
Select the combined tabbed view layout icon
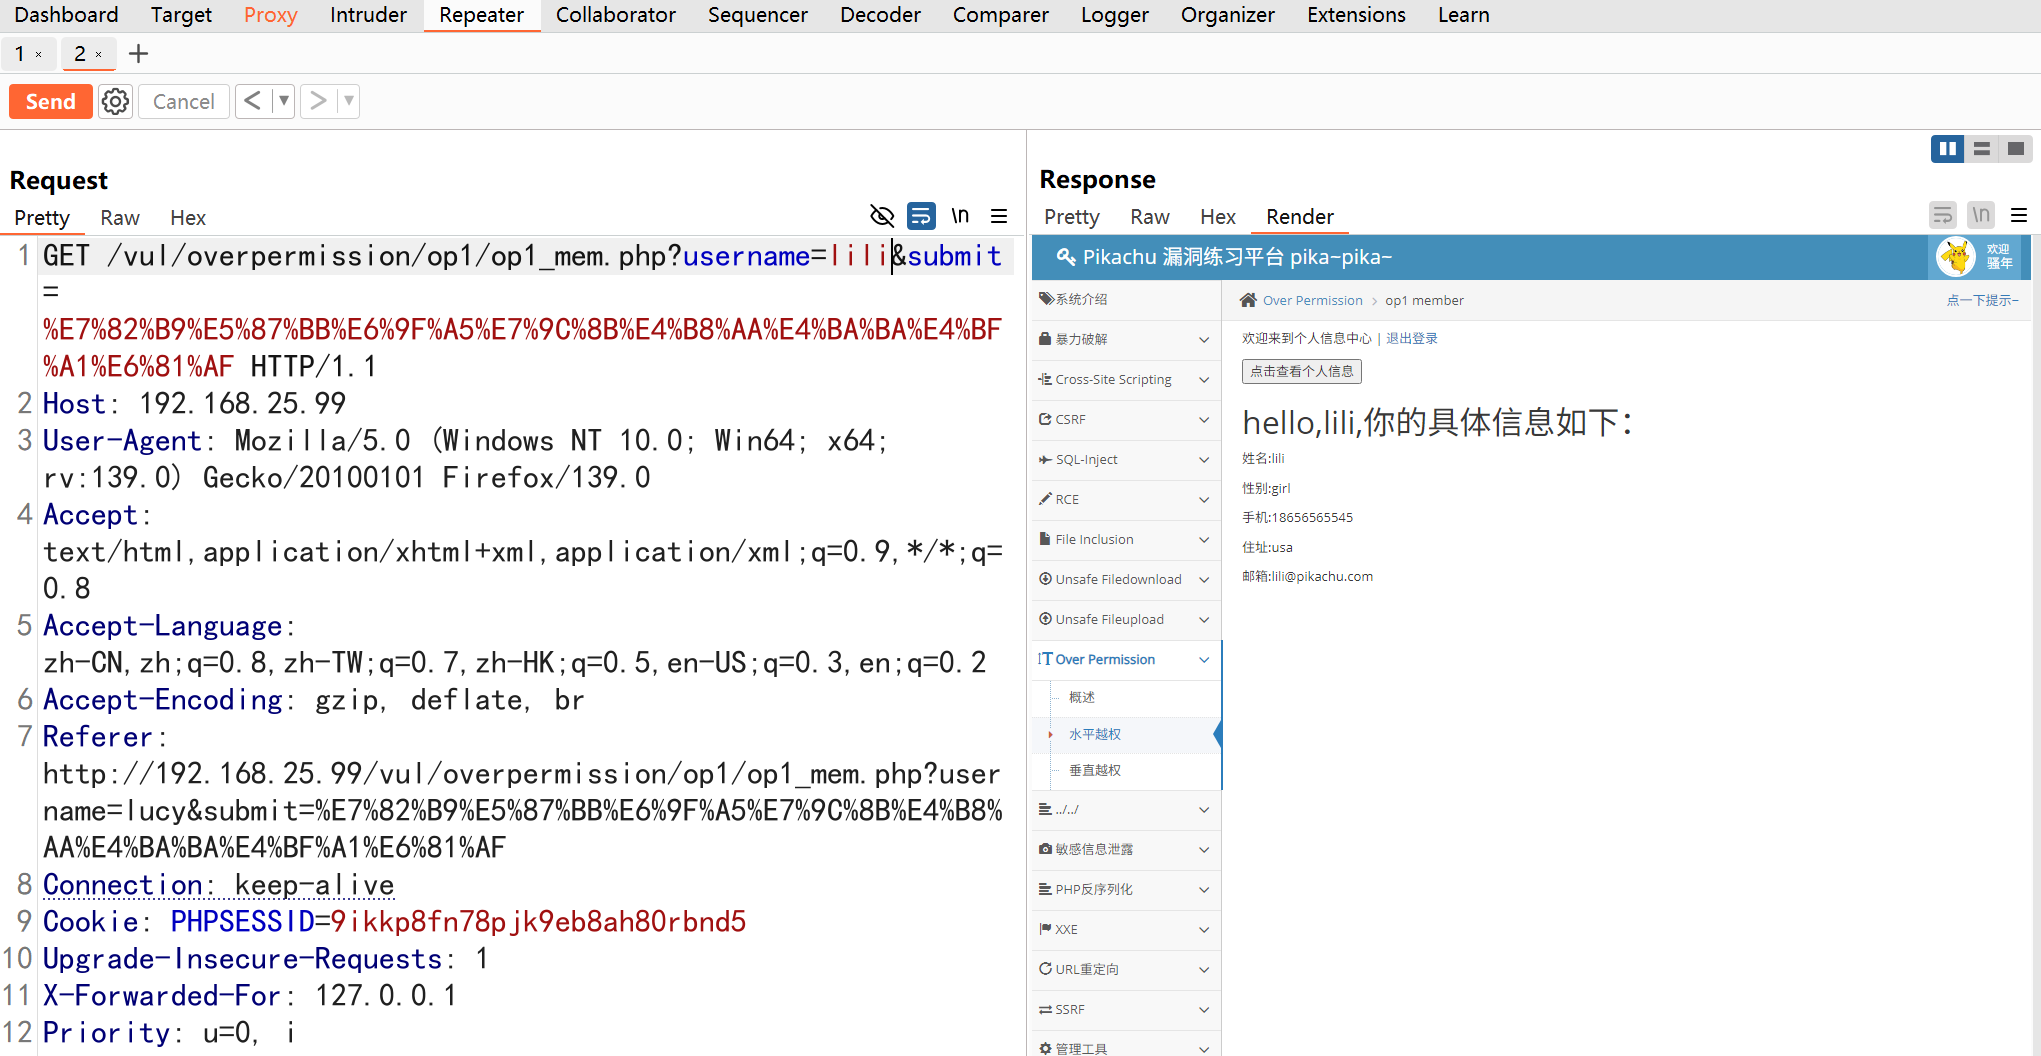coord(2015,149)
